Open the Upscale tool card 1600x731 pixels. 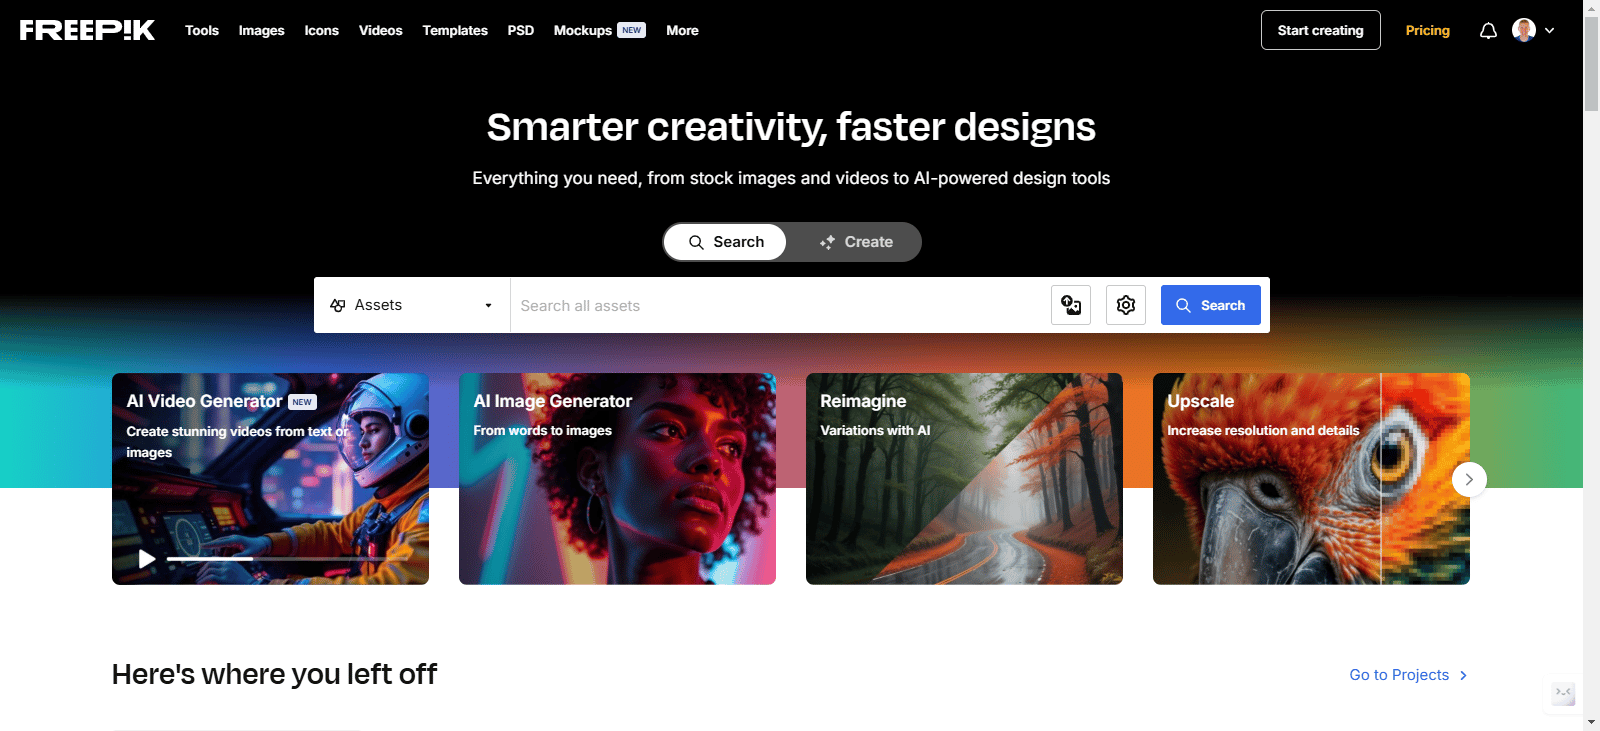tap(1311, 479)
